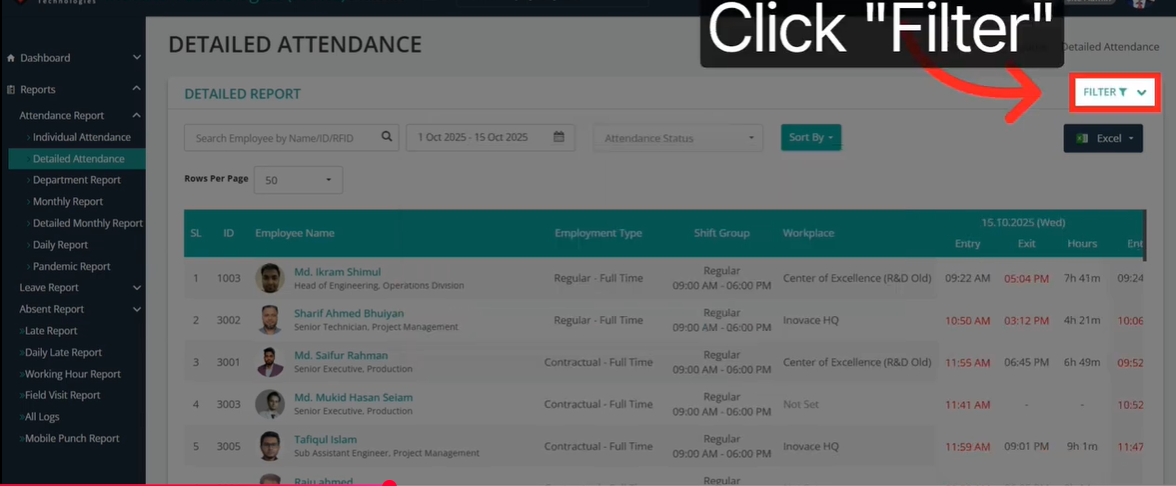
Task: Expand the Leave Report section
Action: [x=136, y=288]
